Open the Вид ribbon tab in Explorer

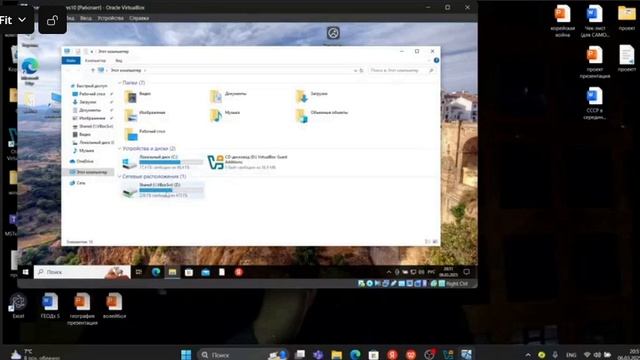pos(118,60)
